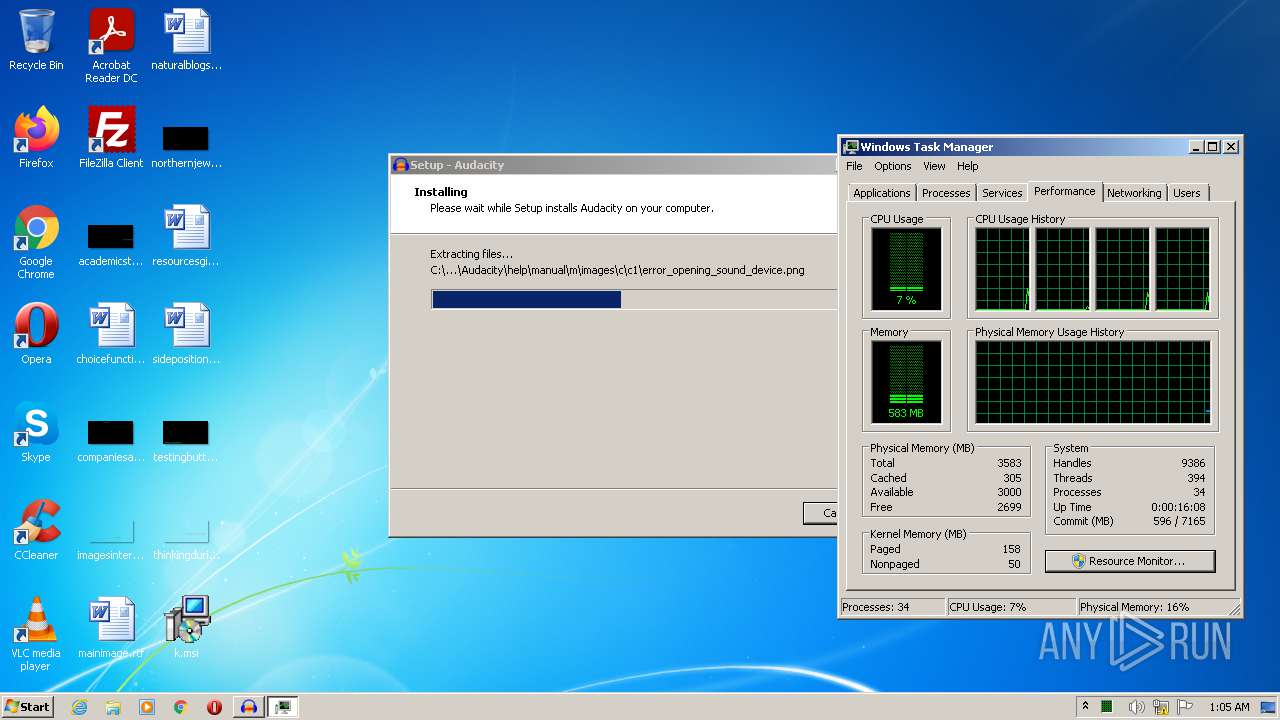Switch to Audacity setup in the taskbar
The width and height of the screenshot is (1280, 720).
[249, 707]
